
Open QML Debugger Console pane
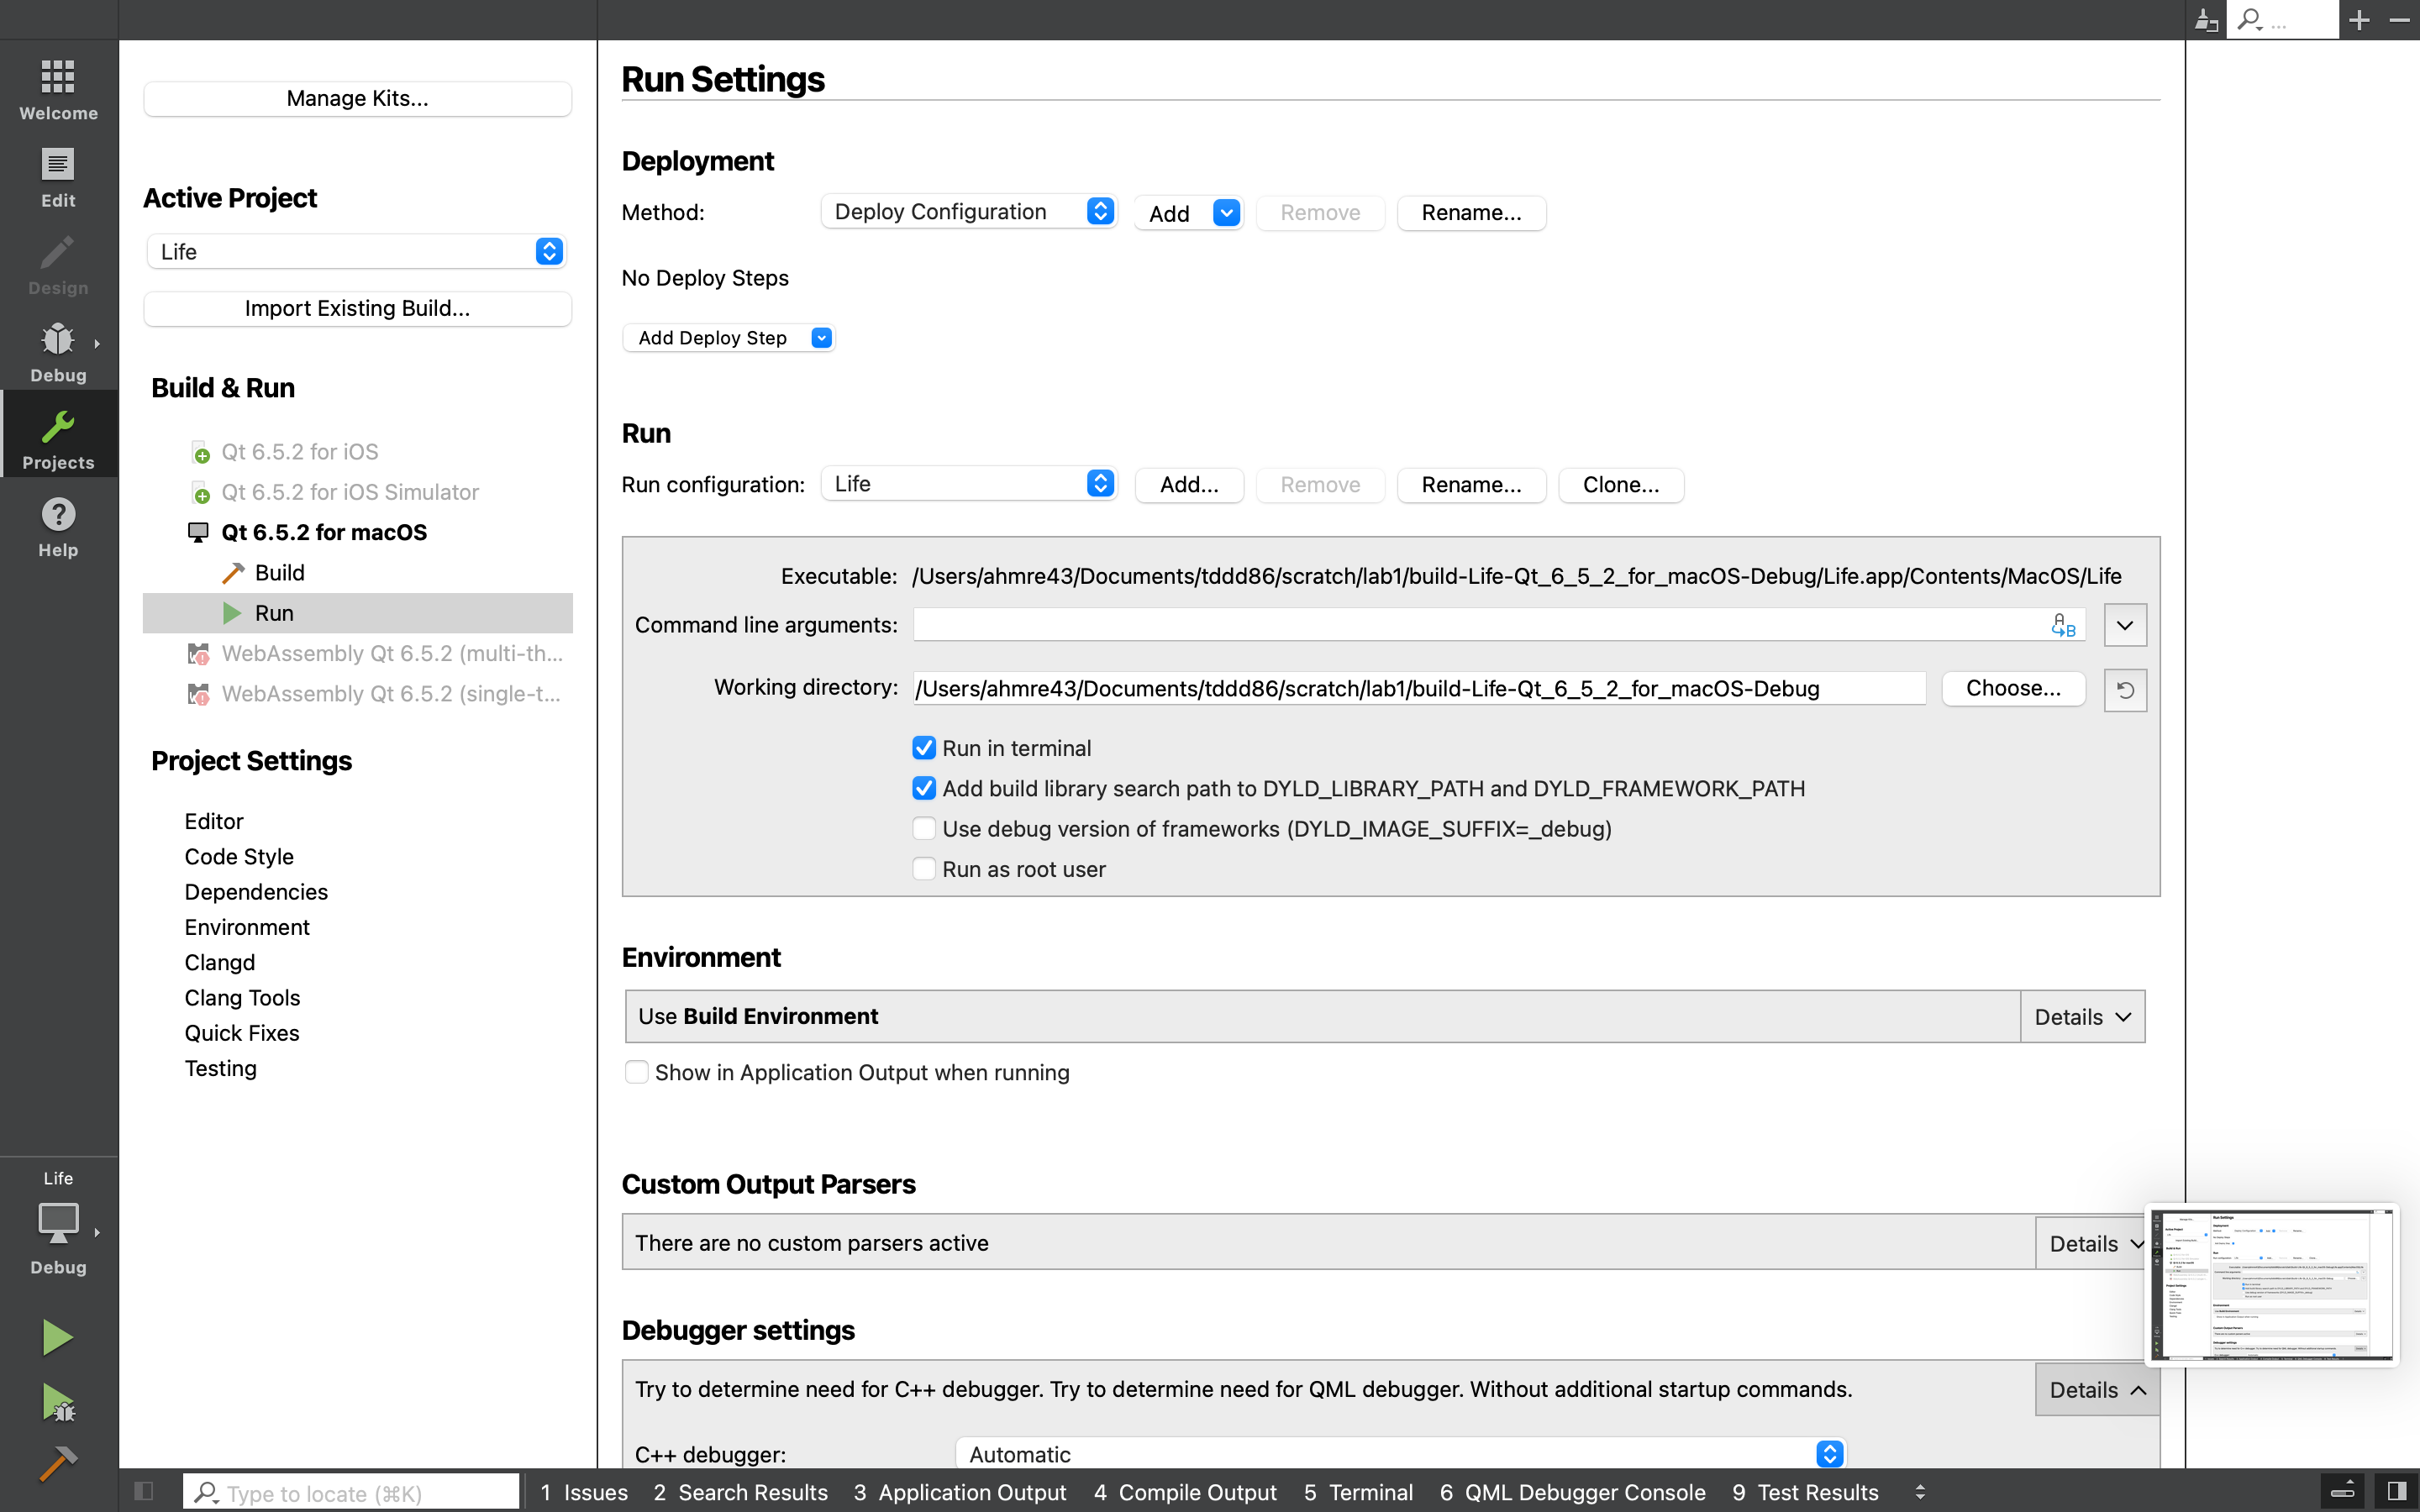click(x=1572, y=1492)
